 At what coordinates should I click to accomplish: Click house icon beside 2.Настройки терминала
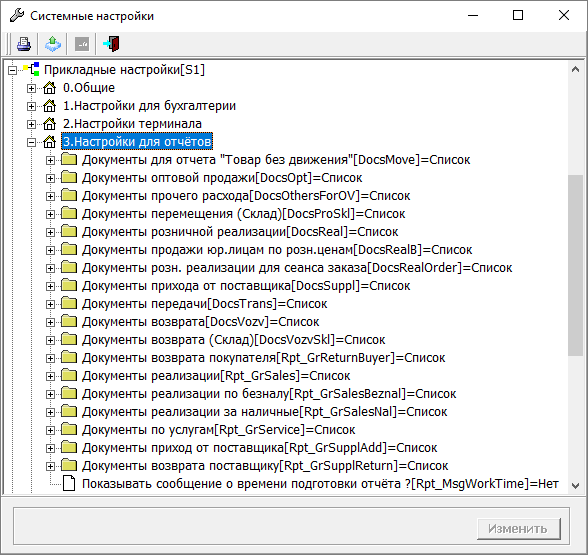pos(50,124)
